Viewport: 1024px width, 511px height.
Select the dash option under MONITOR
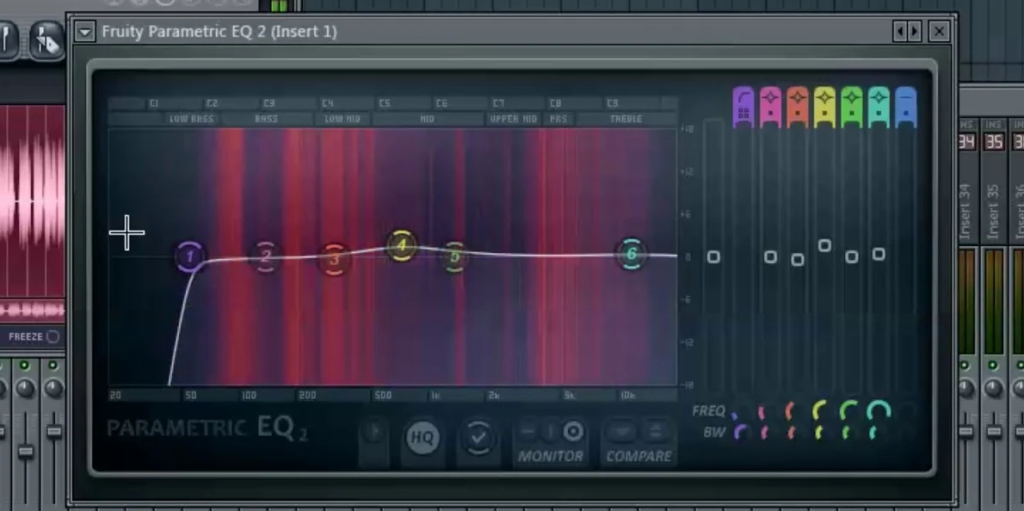point(528,432)
